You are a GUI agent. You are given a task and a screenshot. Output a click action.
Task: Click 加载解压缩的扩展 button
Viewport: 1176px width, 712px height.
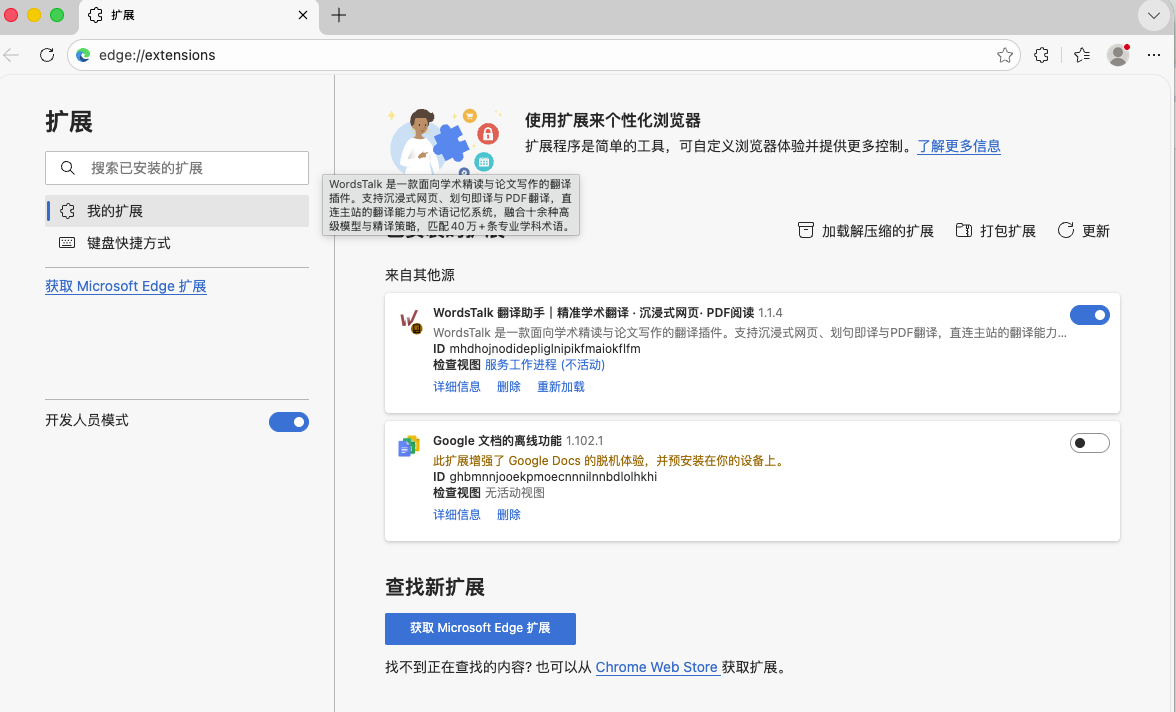click(x=866, y=231)
